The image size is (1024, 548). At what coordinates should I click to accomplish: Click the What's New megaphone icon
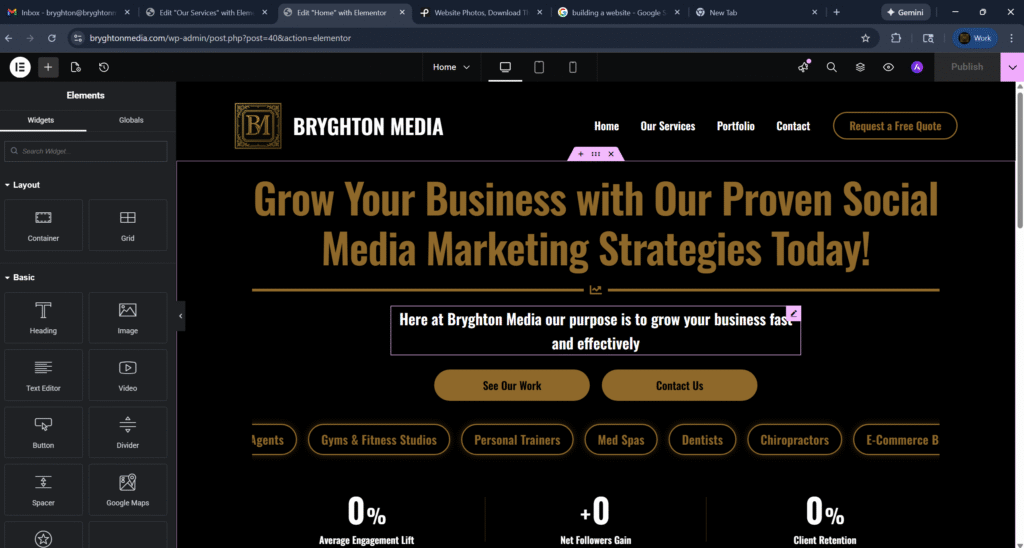pyautogui.click(x=803, y=67)
